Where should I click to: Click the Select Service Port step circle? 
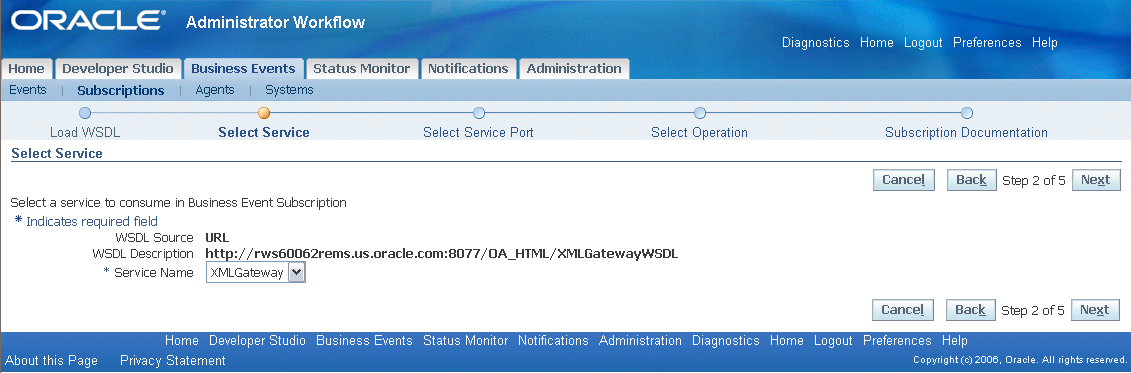(478, 113)
